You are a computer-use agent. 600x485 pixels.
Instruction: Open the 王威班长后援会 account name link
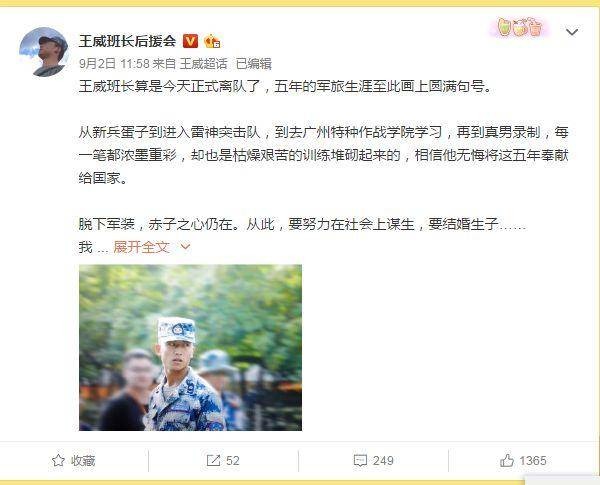127,41
